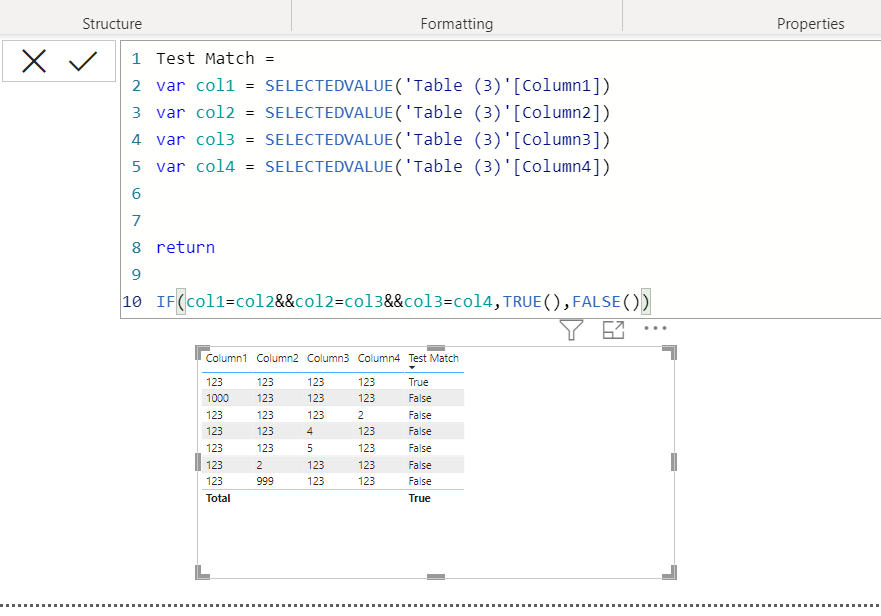This screenshot has height=616, width=881.
Task: Open the Properties ribbon group
Action: 810,24
